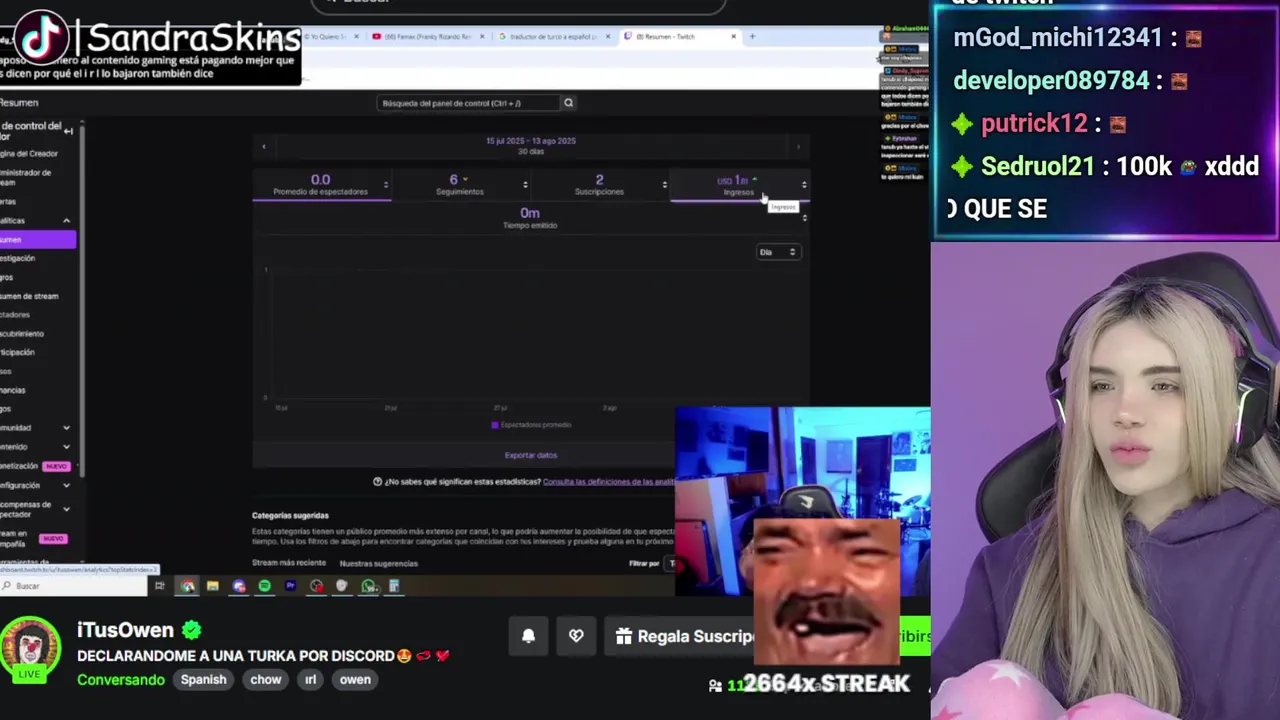Switch to the Famax YouTube browser tab
1280x720 pixels.
(x=428, y=37)
